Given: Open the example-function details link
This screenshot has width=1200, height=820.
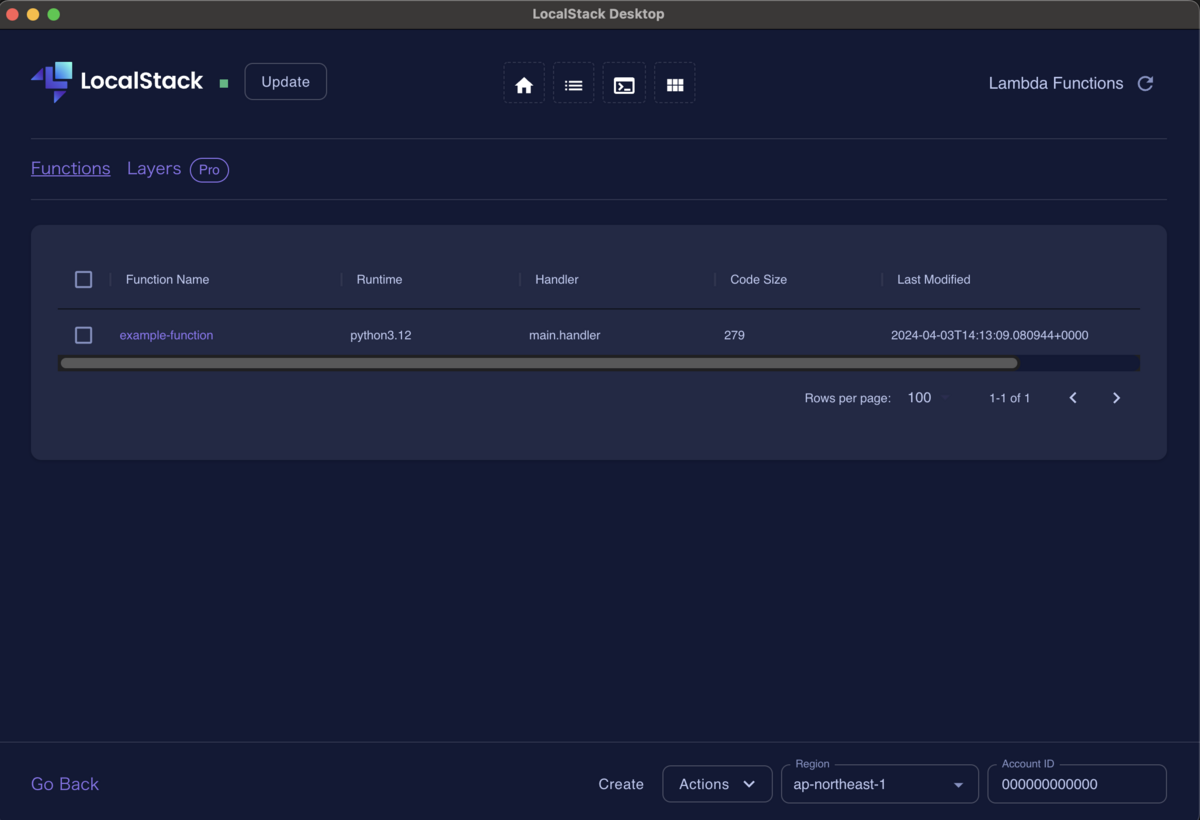Looking at the screenshot, I should click(166, 335).
